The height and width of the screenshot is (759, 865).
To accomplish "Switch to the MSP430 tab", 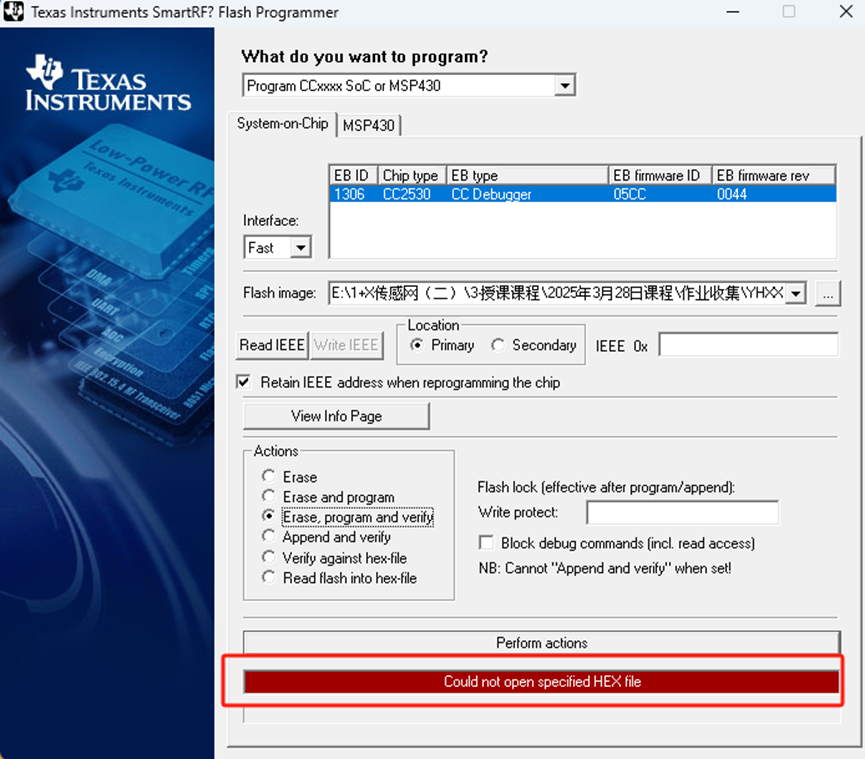I will (x=368, y=125).
